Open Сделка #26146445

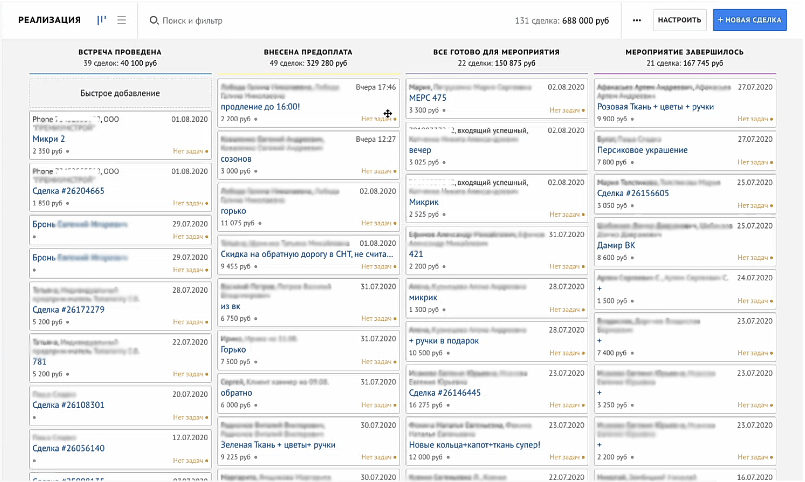point(445,393)
